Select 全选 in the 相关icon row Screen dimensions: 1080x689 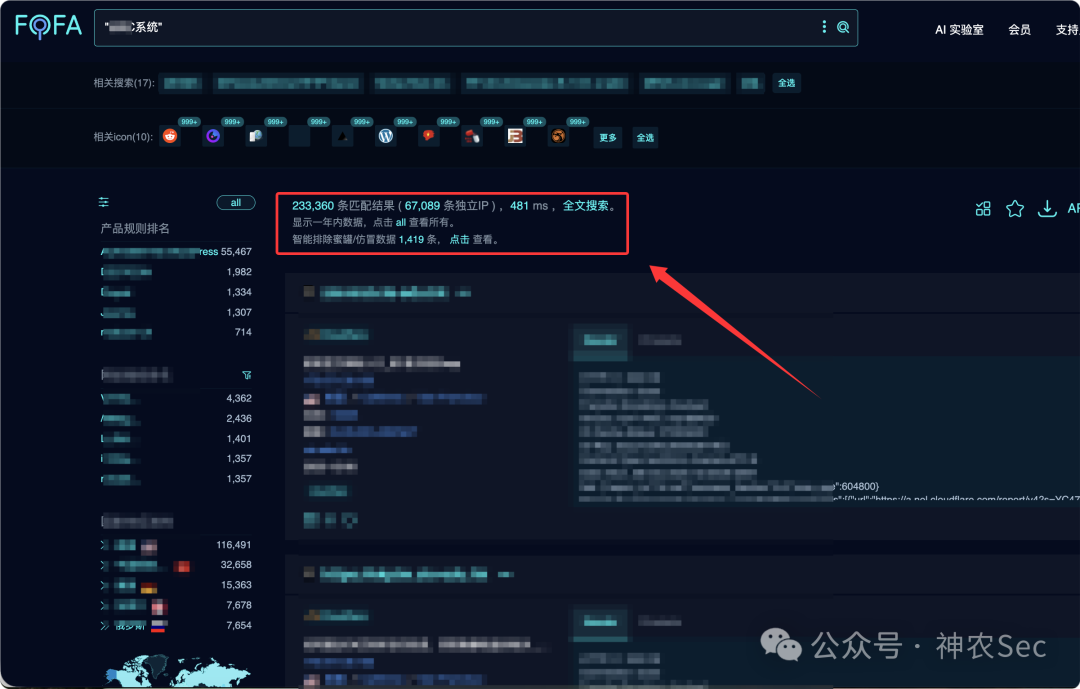click(645, 137)
